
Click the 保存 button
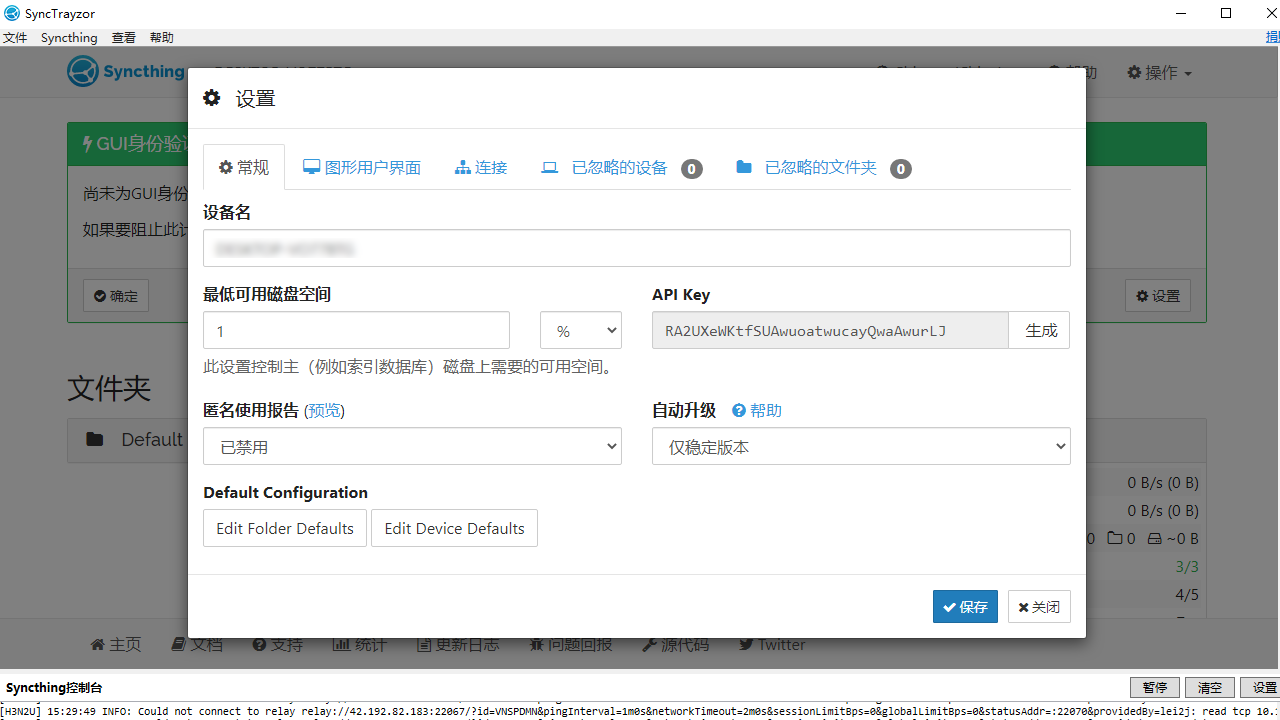[964, 606]
